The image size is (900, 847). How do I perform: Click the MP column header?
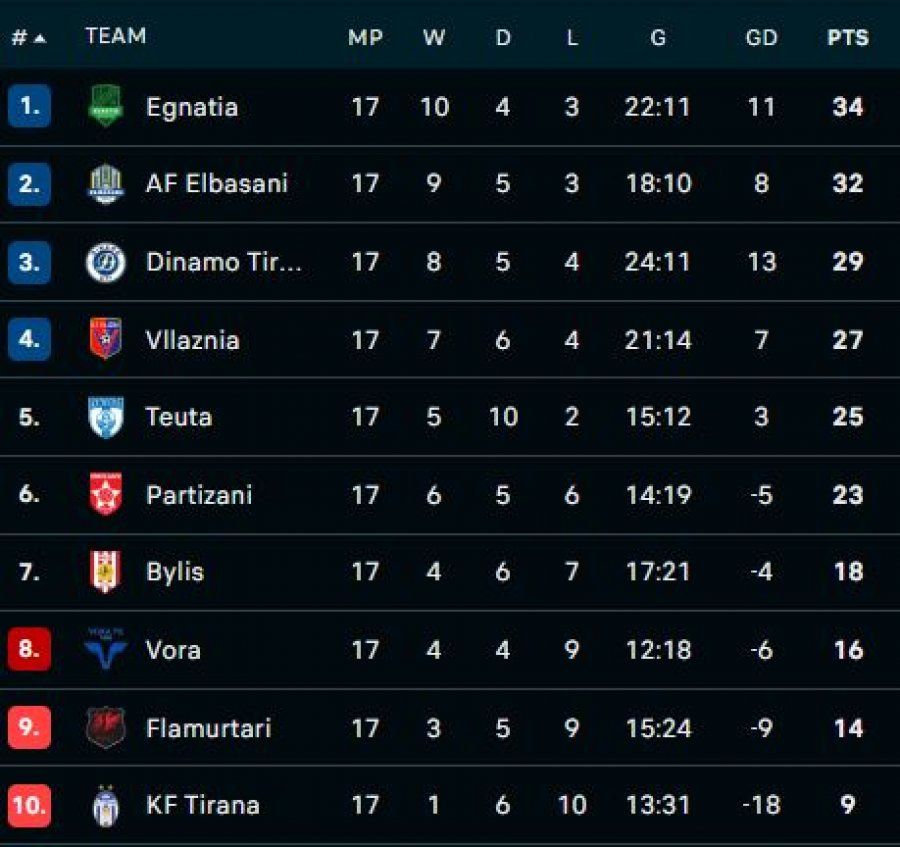tap(365, 38)
